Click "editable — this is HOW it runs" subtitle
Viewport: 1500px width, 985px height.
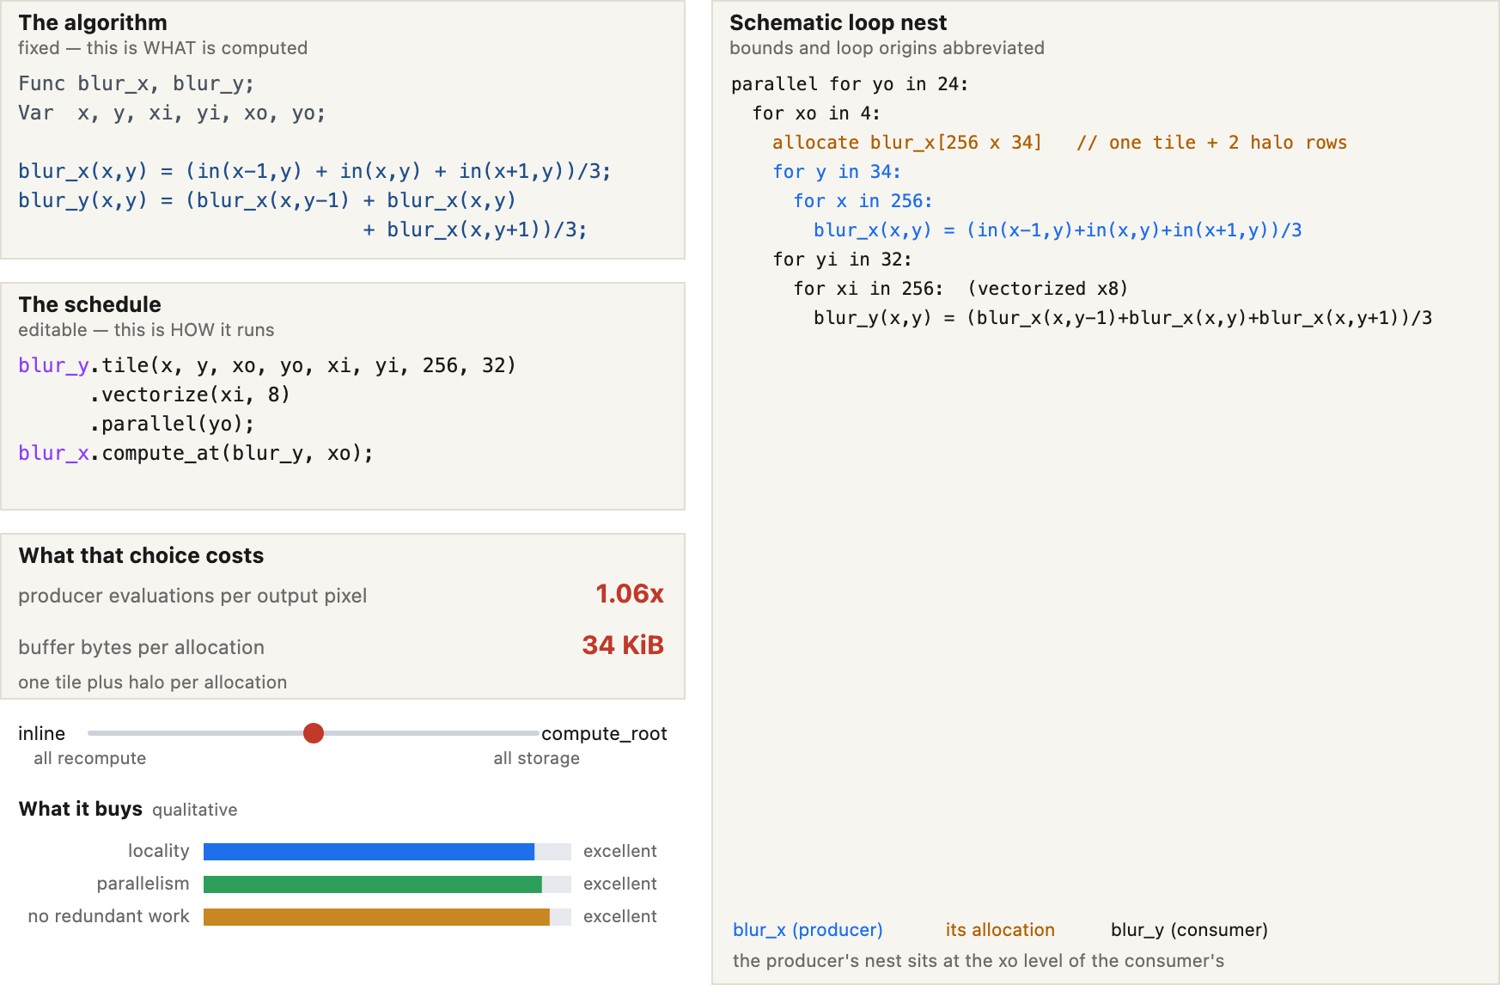point(146,330)
